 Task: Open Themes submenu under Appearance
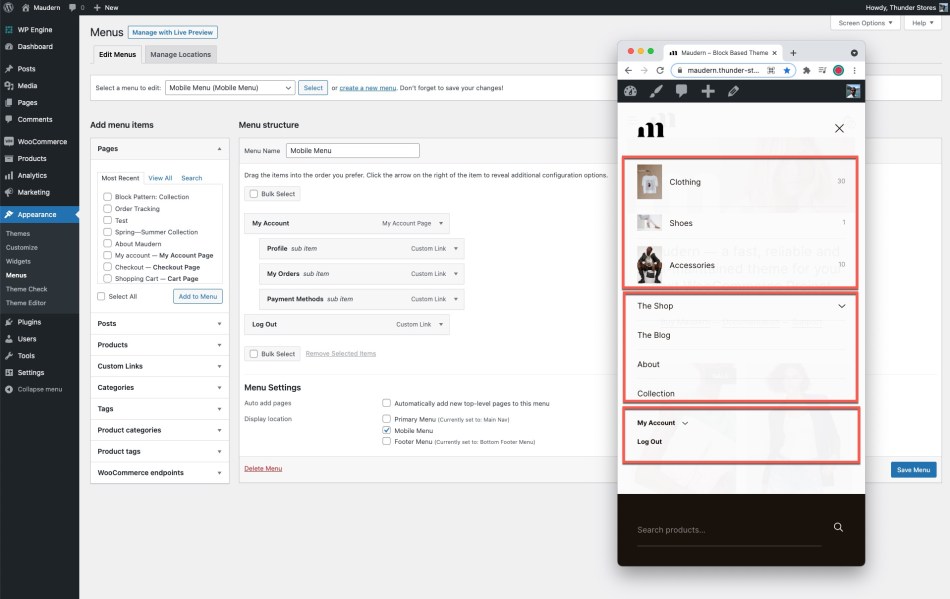(x=18, y=234)
